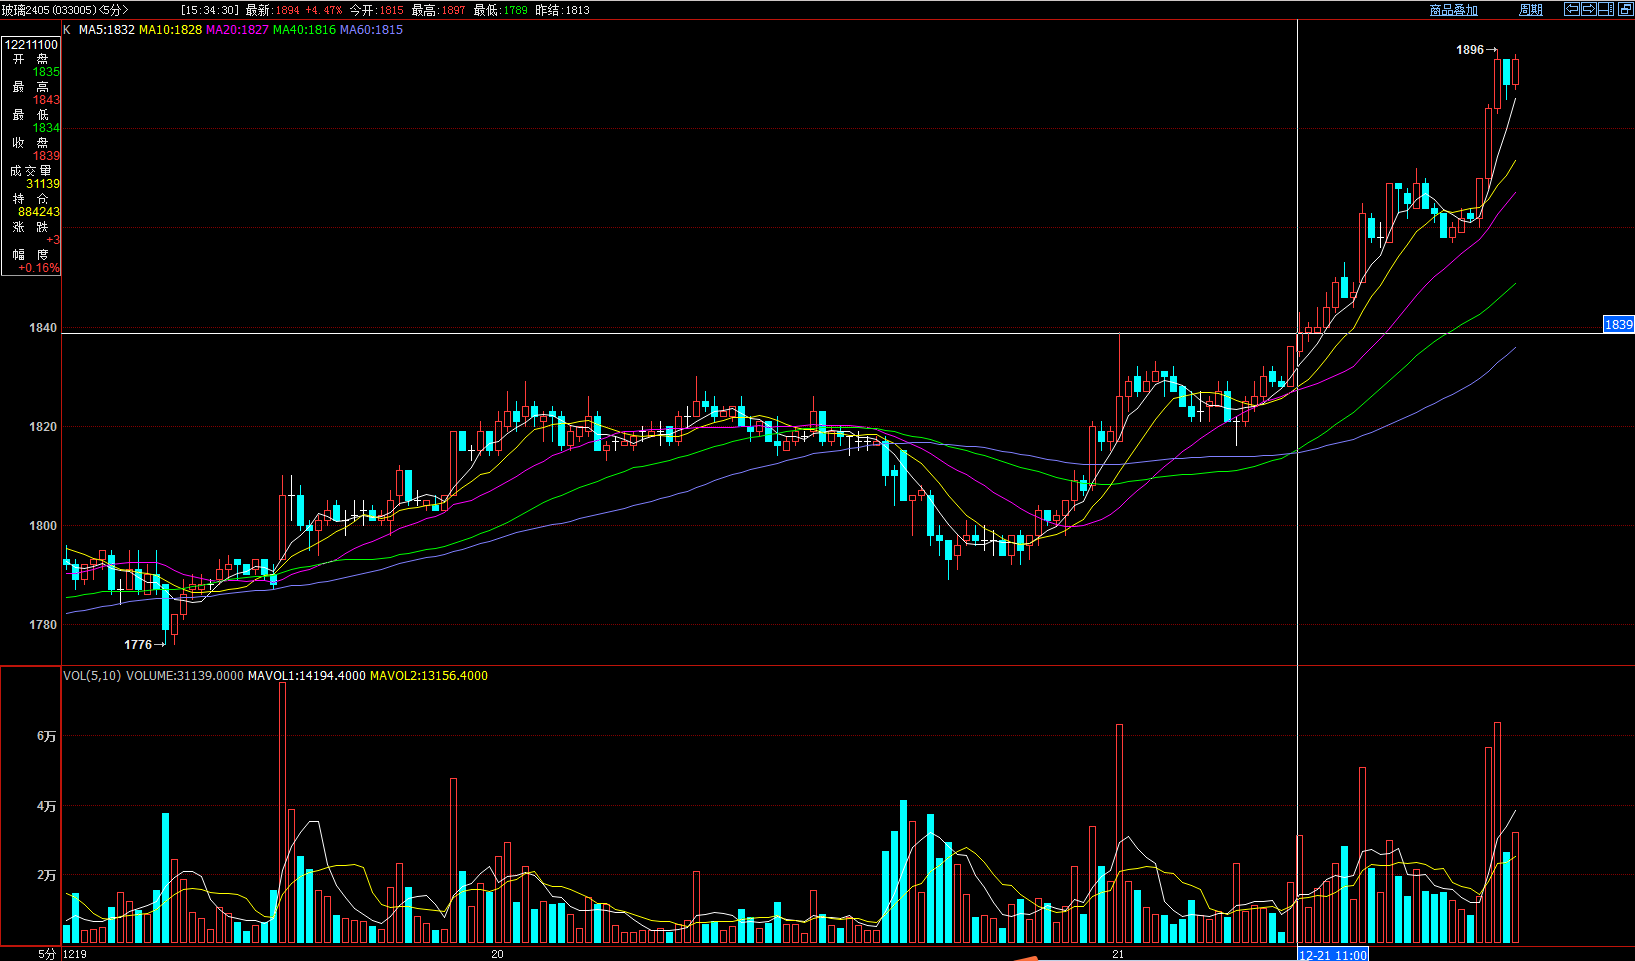Click the MA40:1816 indicator label
Viewport: 1635px width, 961px height.
pyautogui.click(x=304, y=30)
